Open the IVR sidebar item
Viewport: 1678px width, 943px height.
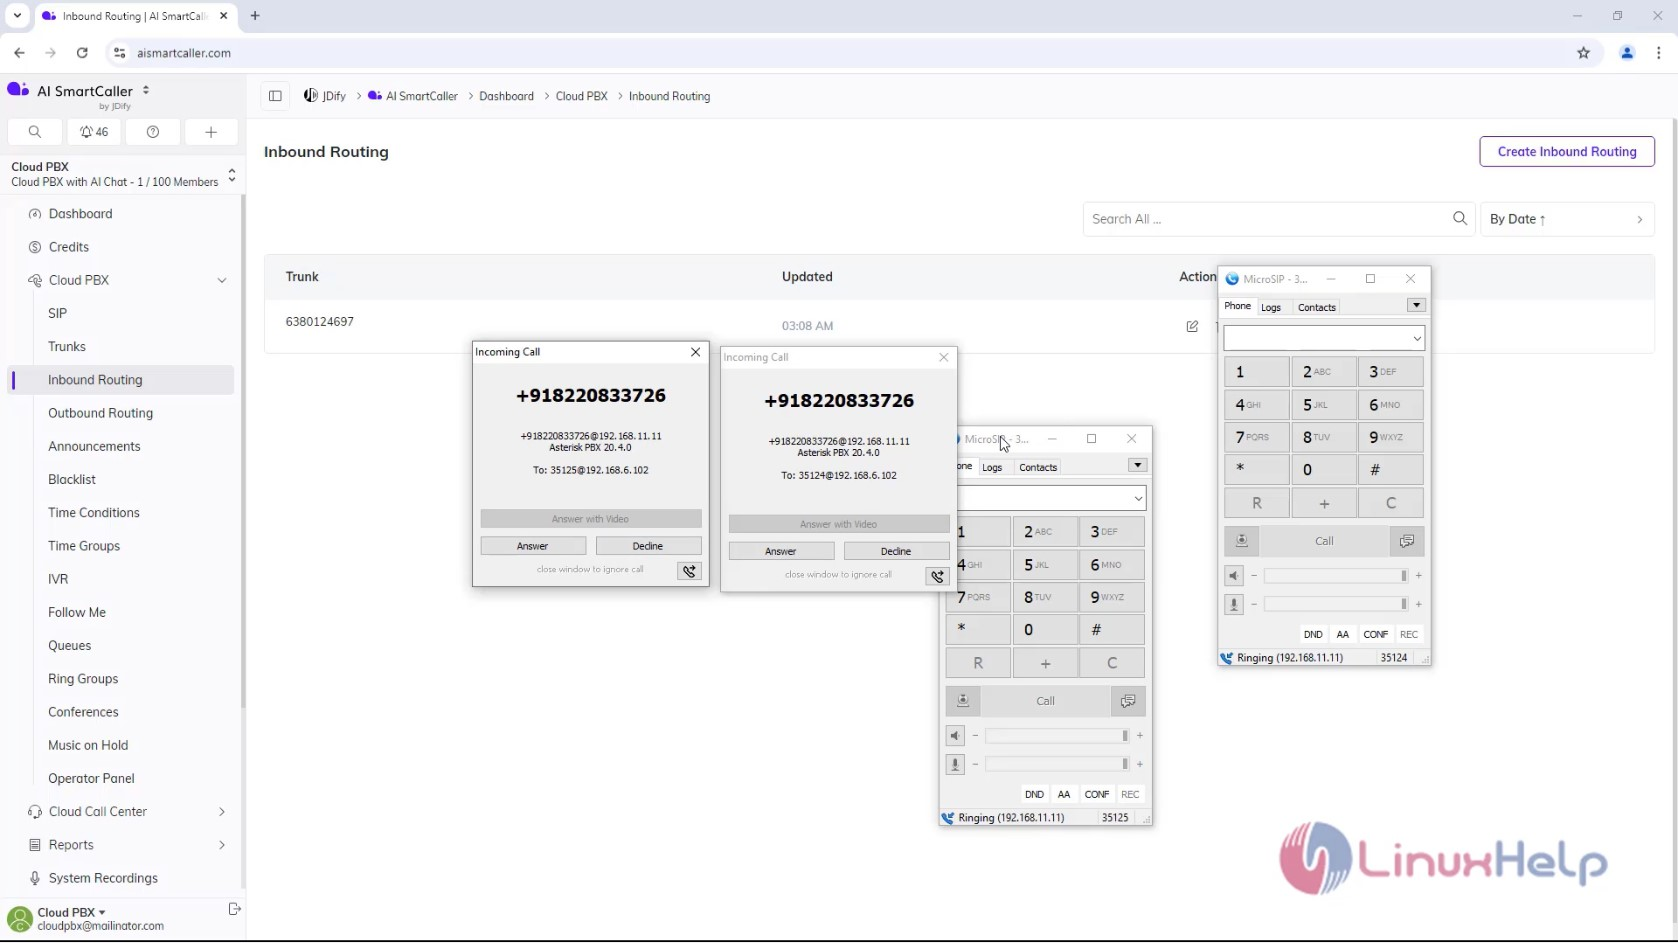(x=58, y=579)
